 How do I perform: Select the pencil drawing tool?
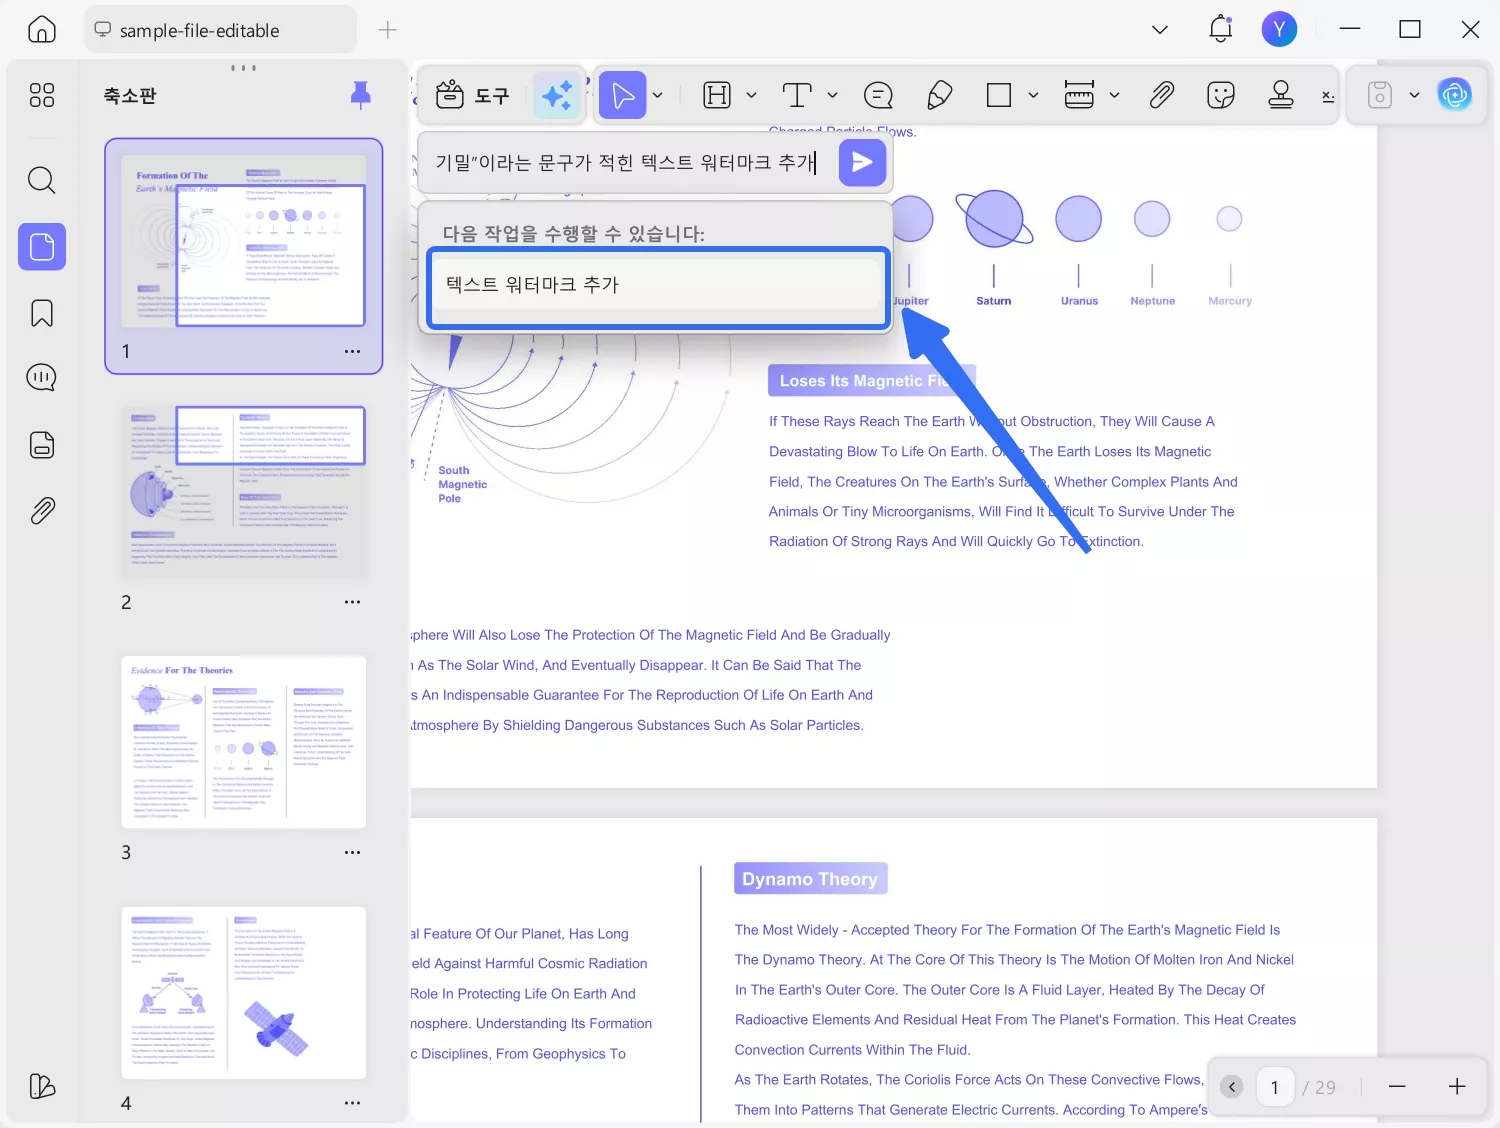click(x=940, y=95)
